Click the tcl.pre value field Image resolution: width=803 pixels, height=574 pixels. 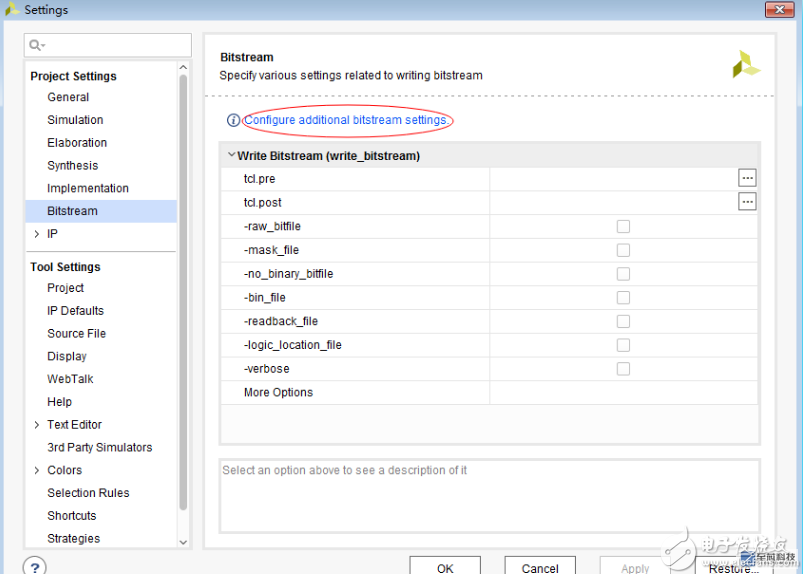point(613,179)
